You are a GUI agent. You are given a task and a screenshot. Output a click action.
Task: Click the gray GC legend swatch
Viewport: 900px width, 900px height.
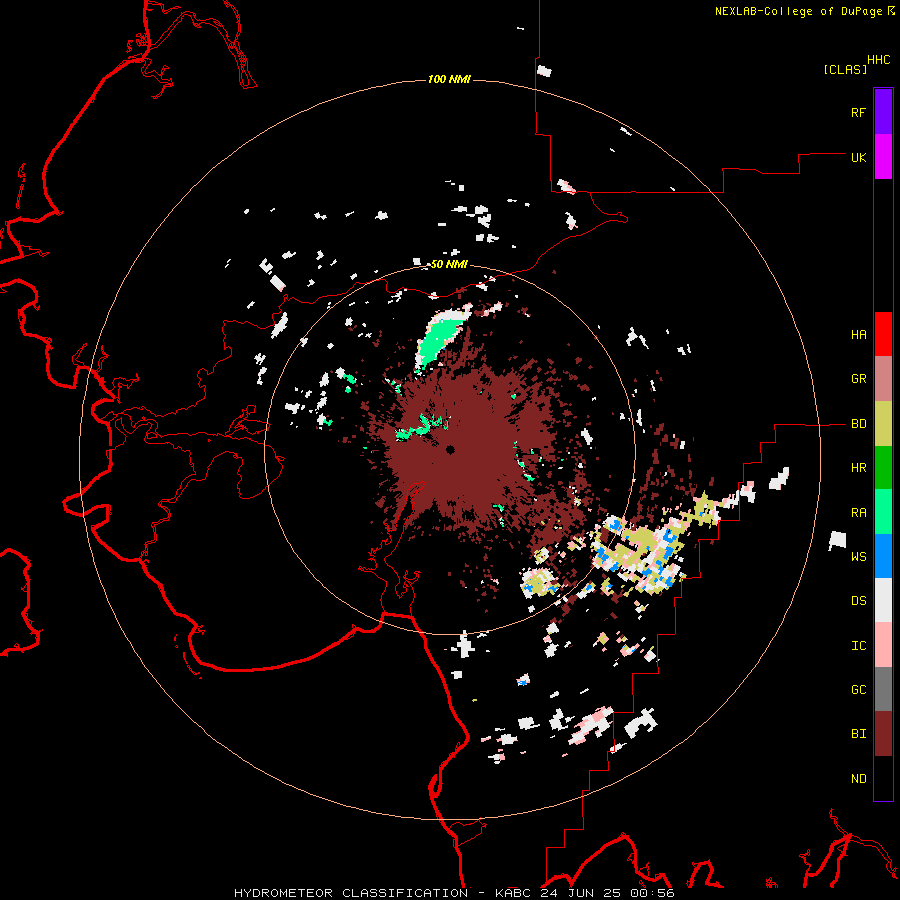(883, 689)
